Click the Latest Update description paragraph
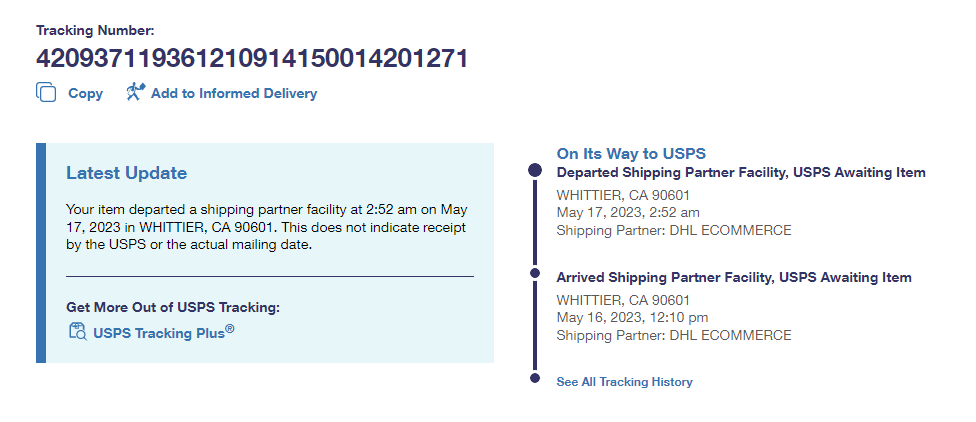The height and width of the screenshot is (422, 976). coord(265,228)
